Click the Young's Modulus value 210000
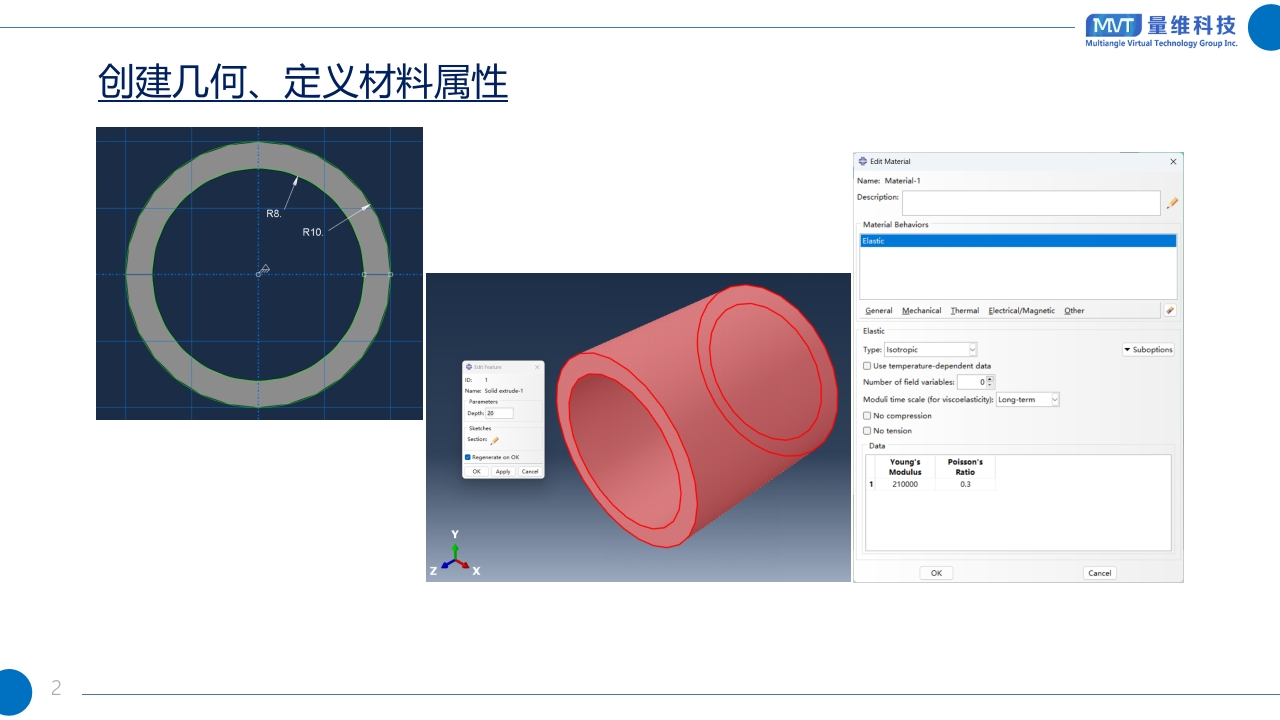 905,484
